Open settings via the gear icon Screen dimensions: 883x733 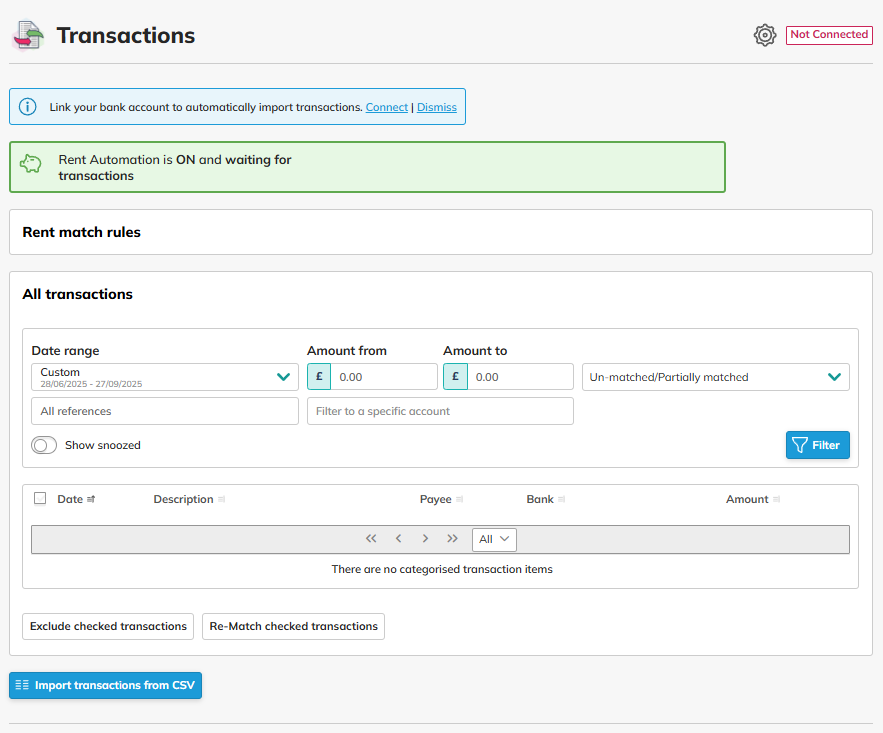tap(765, 35)
